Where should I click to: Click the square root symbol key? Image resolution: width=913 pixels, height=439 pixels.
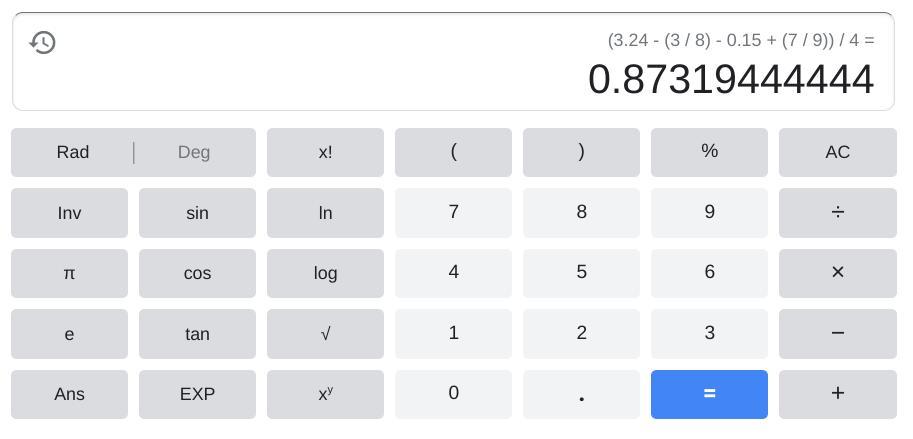325,334
